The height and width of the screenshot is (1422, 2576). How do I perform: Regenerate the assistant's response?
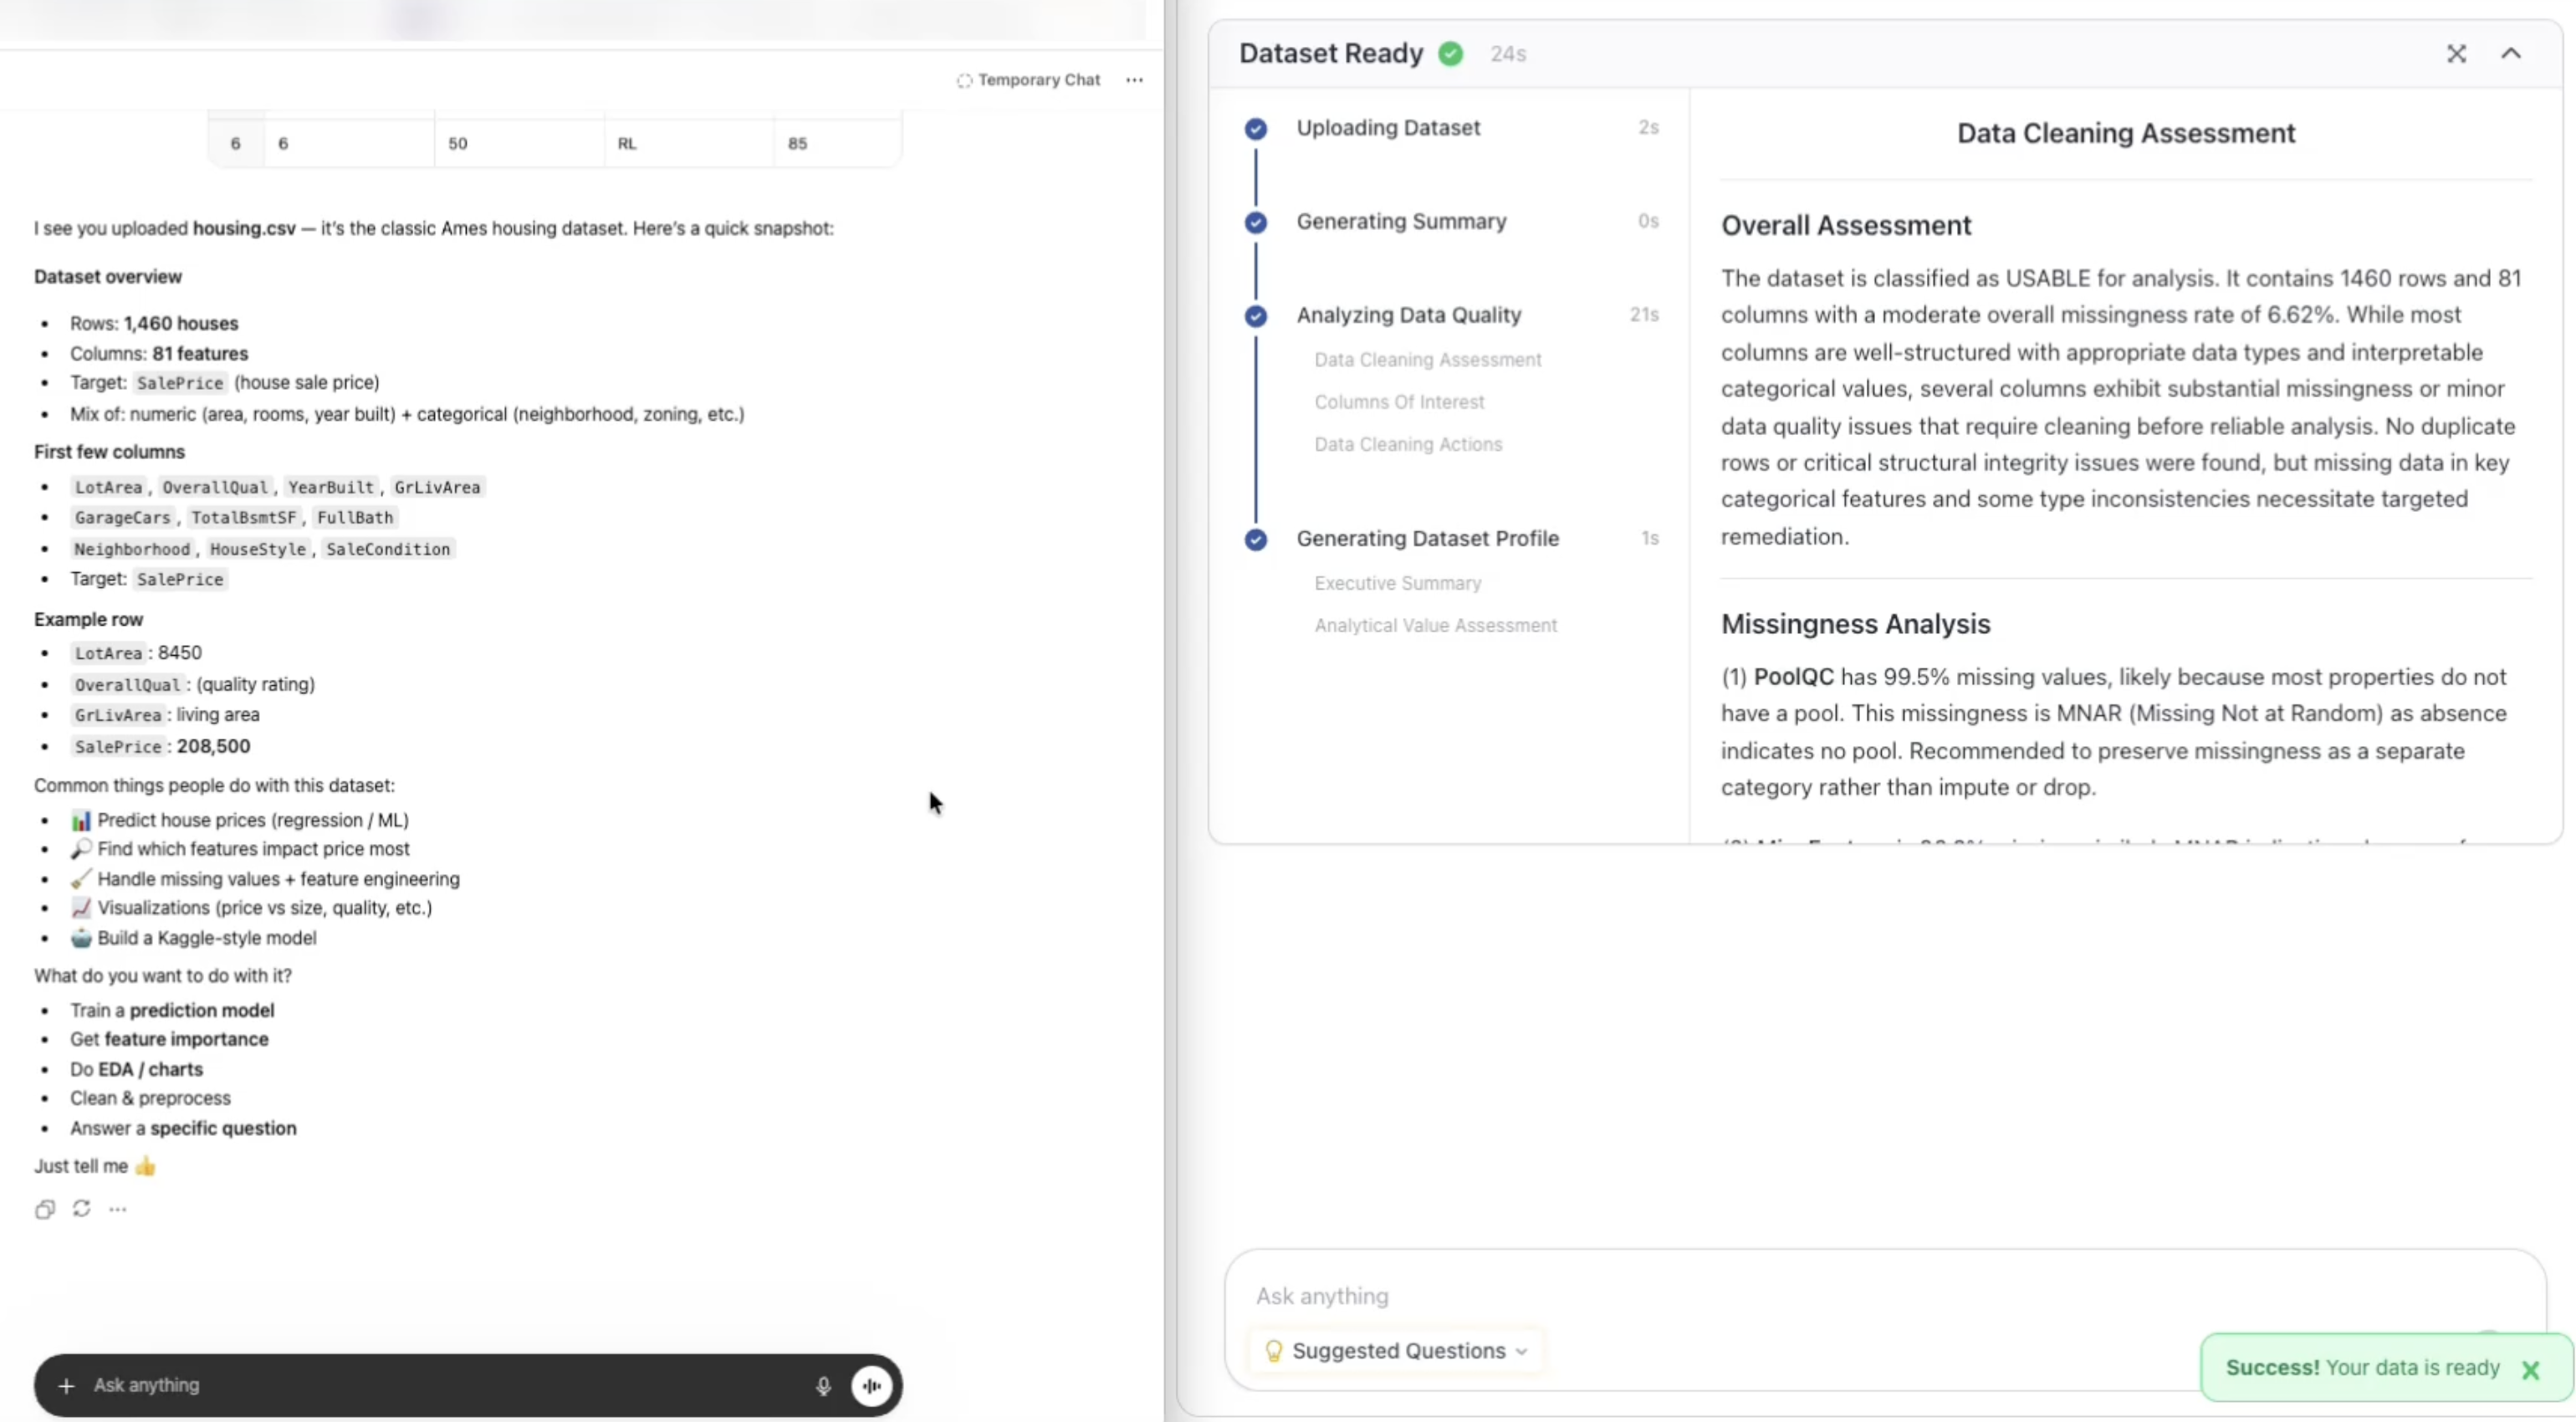pos(81,1209)
